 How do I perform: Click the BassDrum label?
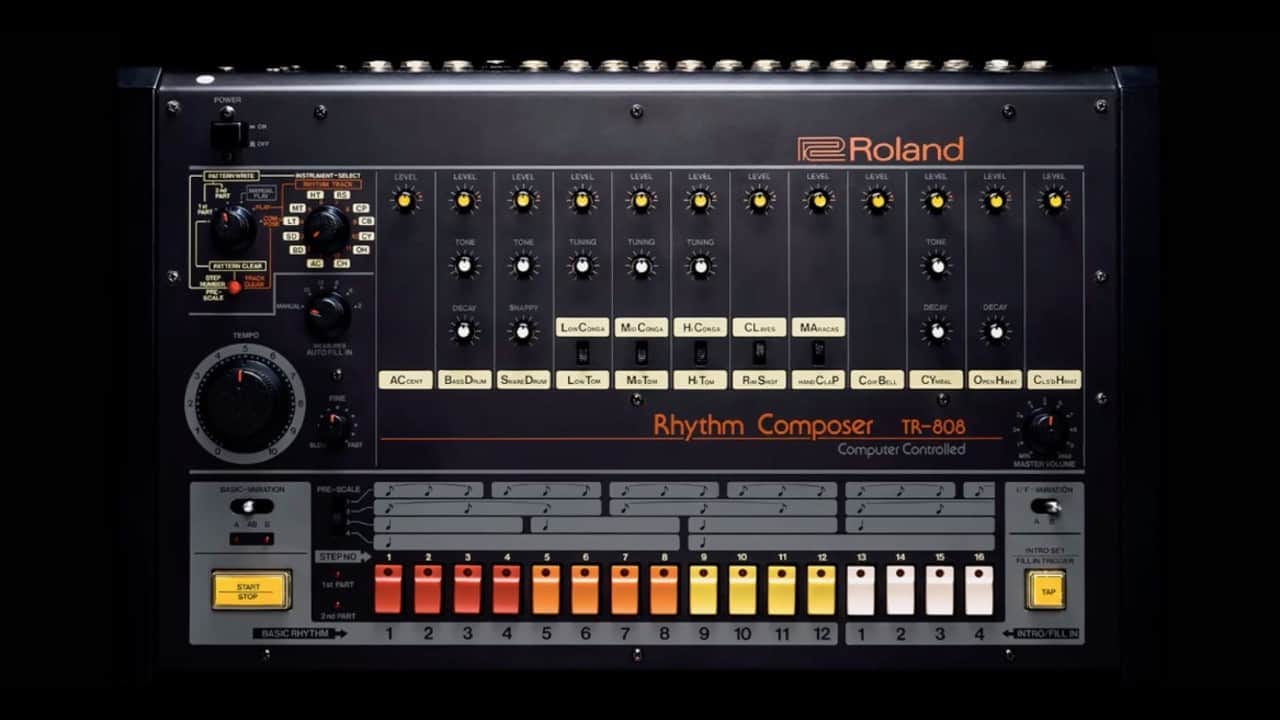tap(464, 380)
